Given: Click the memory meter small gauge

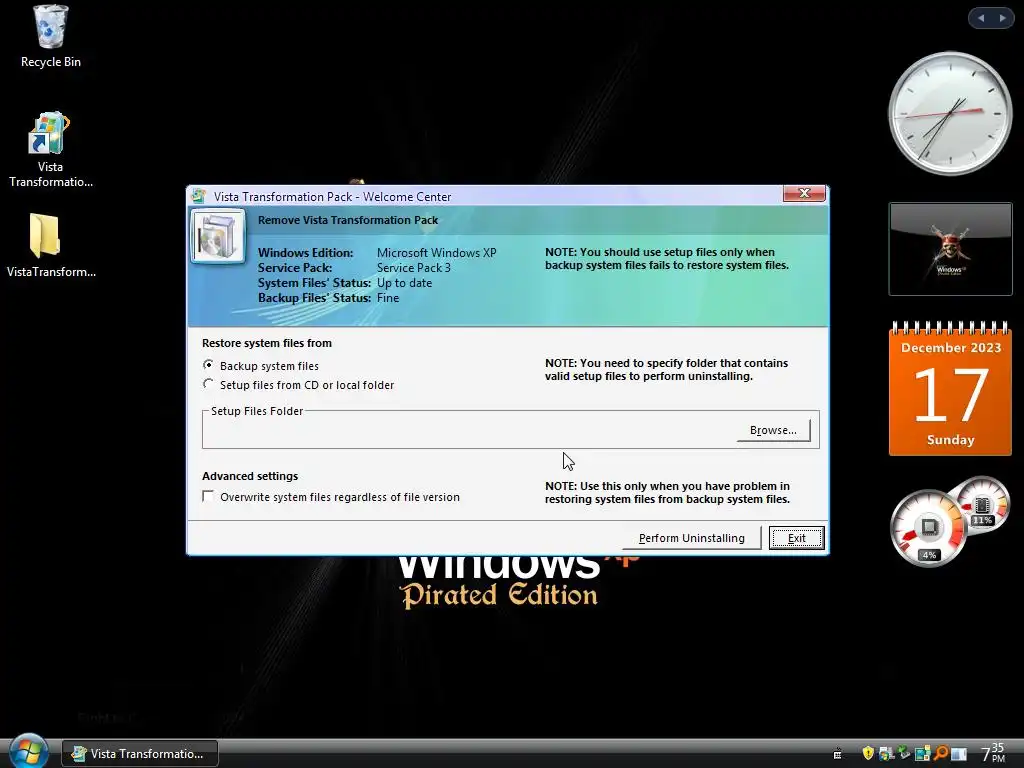Looking at the screenshot, I should (983, 505).
